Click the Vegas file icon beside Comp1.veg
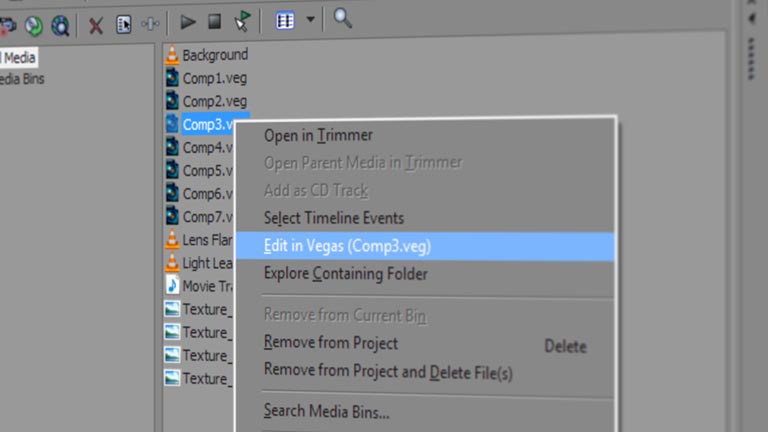The width and height of the screenshot is (768, 432). 172,78
